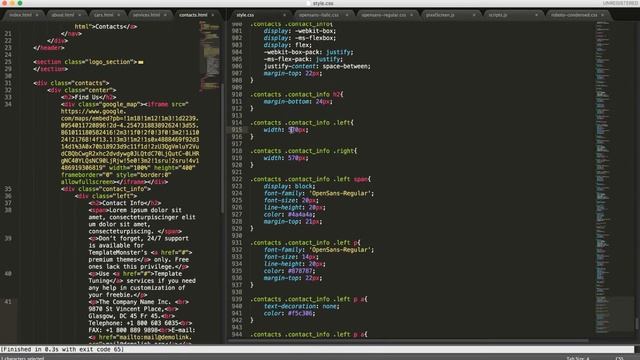Screen dimensions: 640x360
Task: Close the roboto-condensed.css tab
Action: pos(603,15)
